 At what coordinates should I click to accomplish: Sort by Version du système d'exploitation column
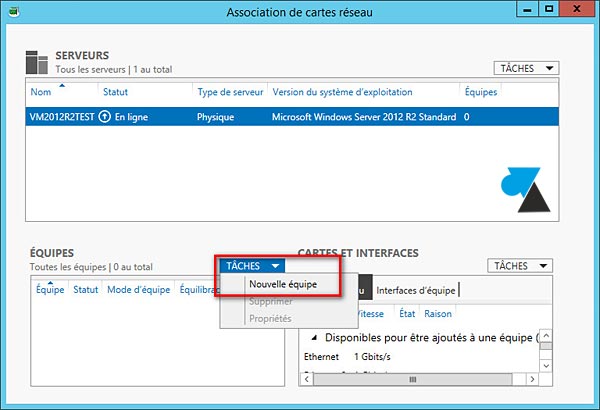click(342, 92)
